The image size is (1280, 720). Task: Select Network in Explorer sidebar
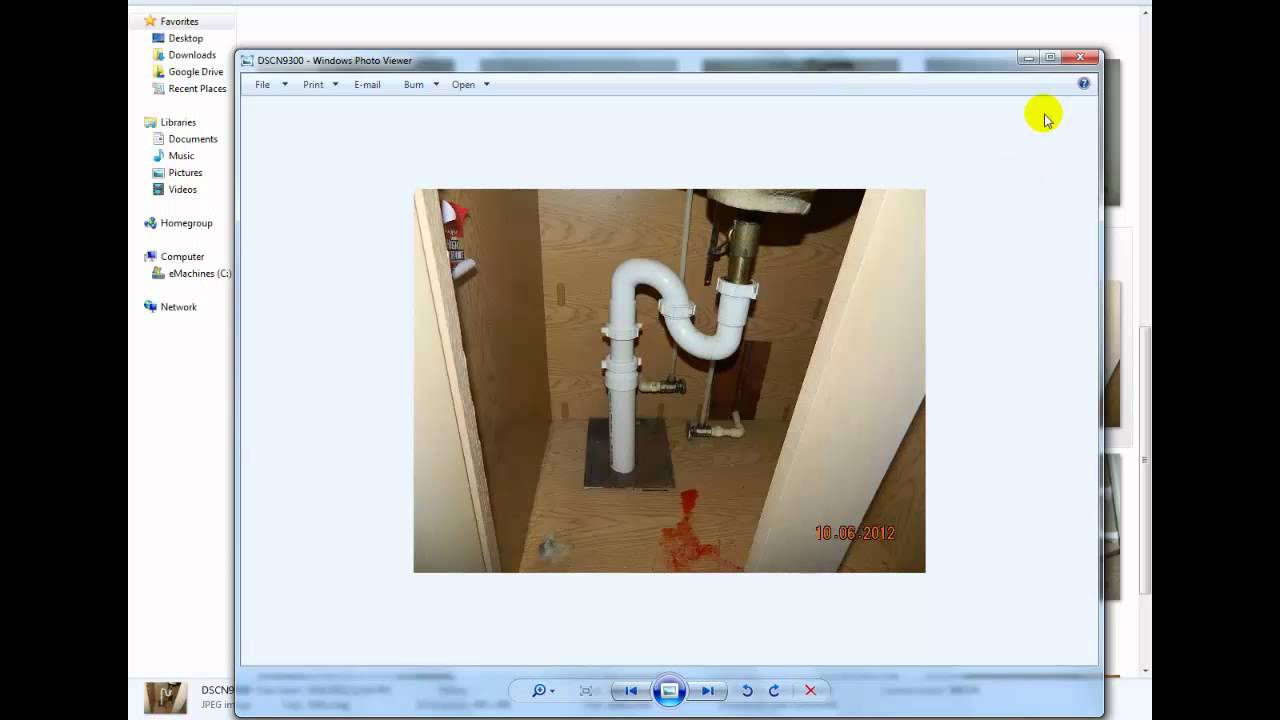178,307
